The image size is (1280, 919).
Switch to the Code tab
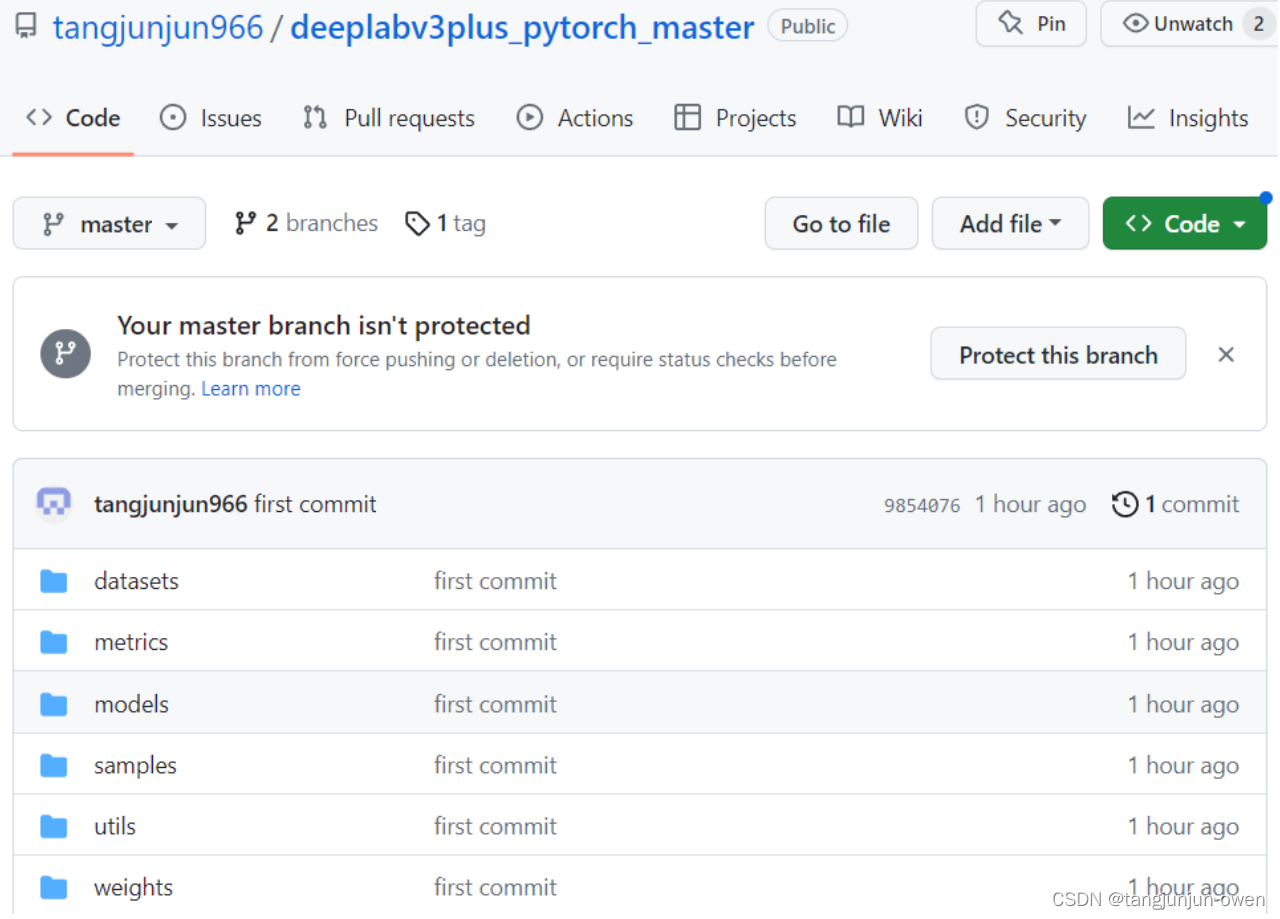[73, 118]
